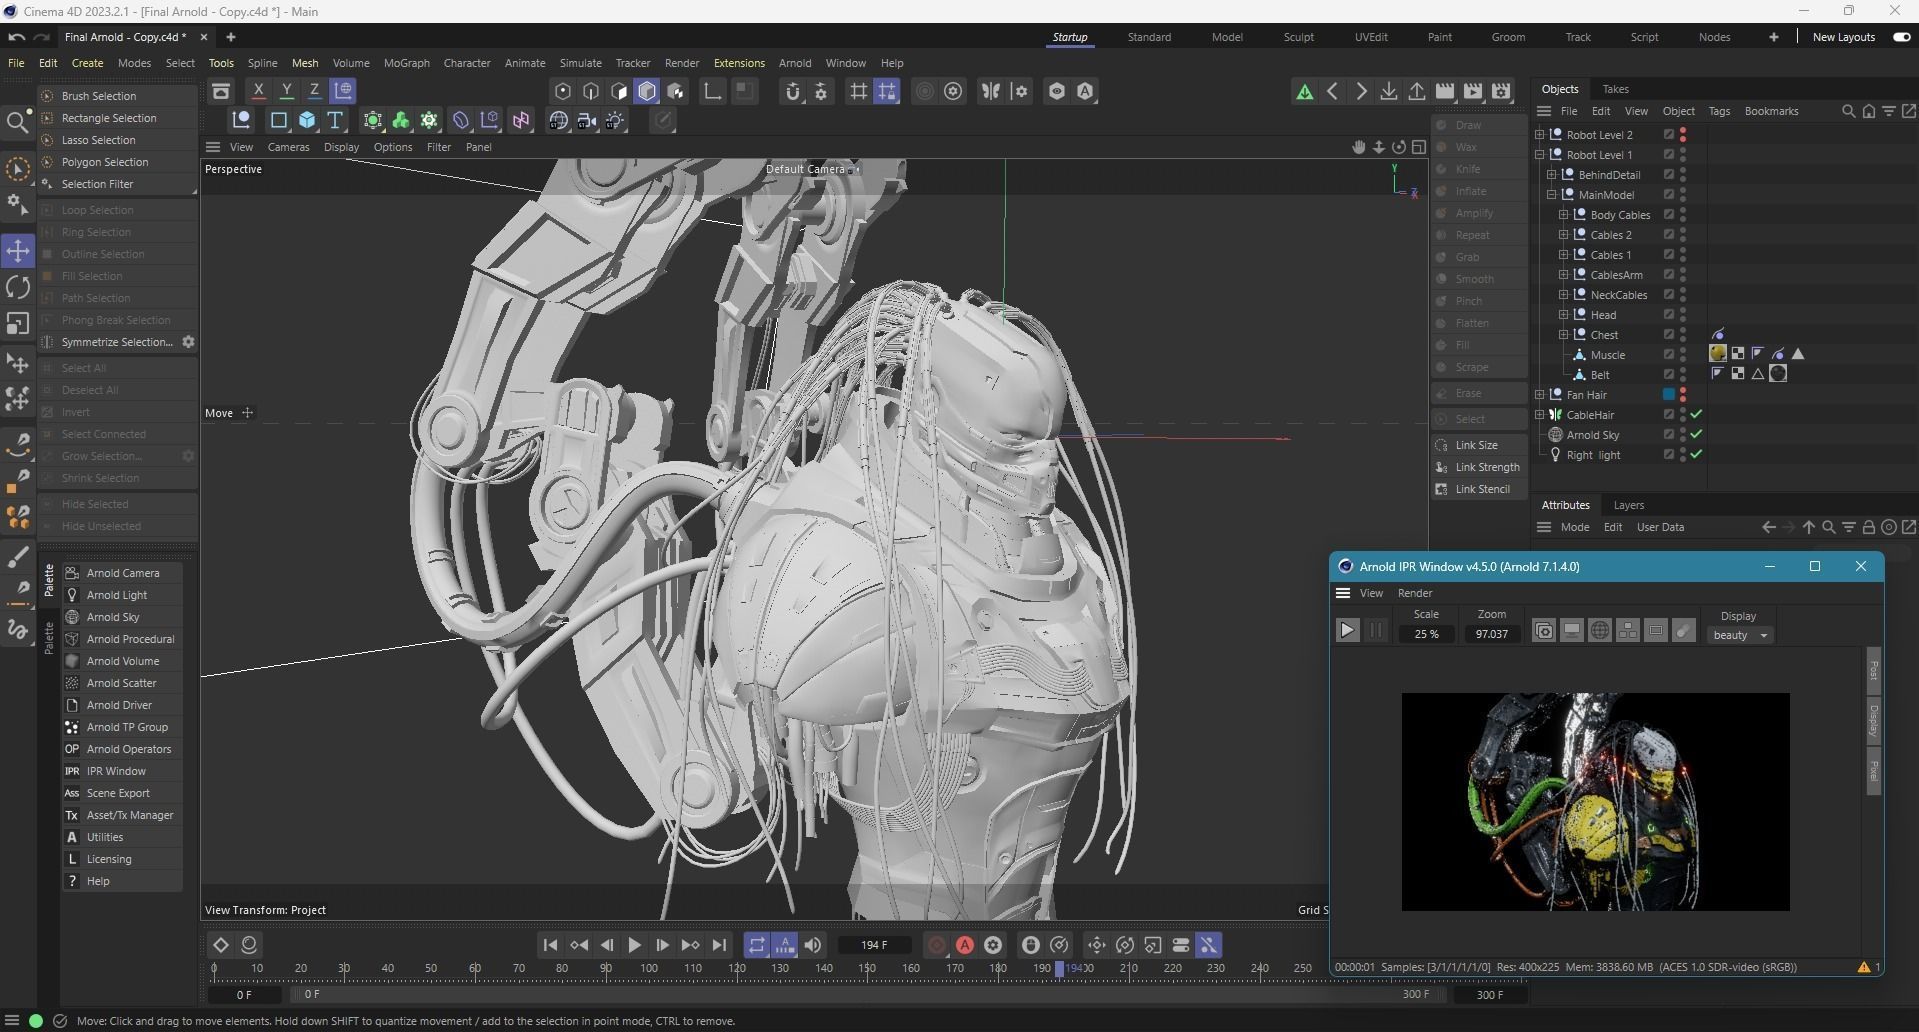1919x1032 pixels.
Task: Toggle Z axis lock
Action: pyautogui.click(x=314, y=91)
